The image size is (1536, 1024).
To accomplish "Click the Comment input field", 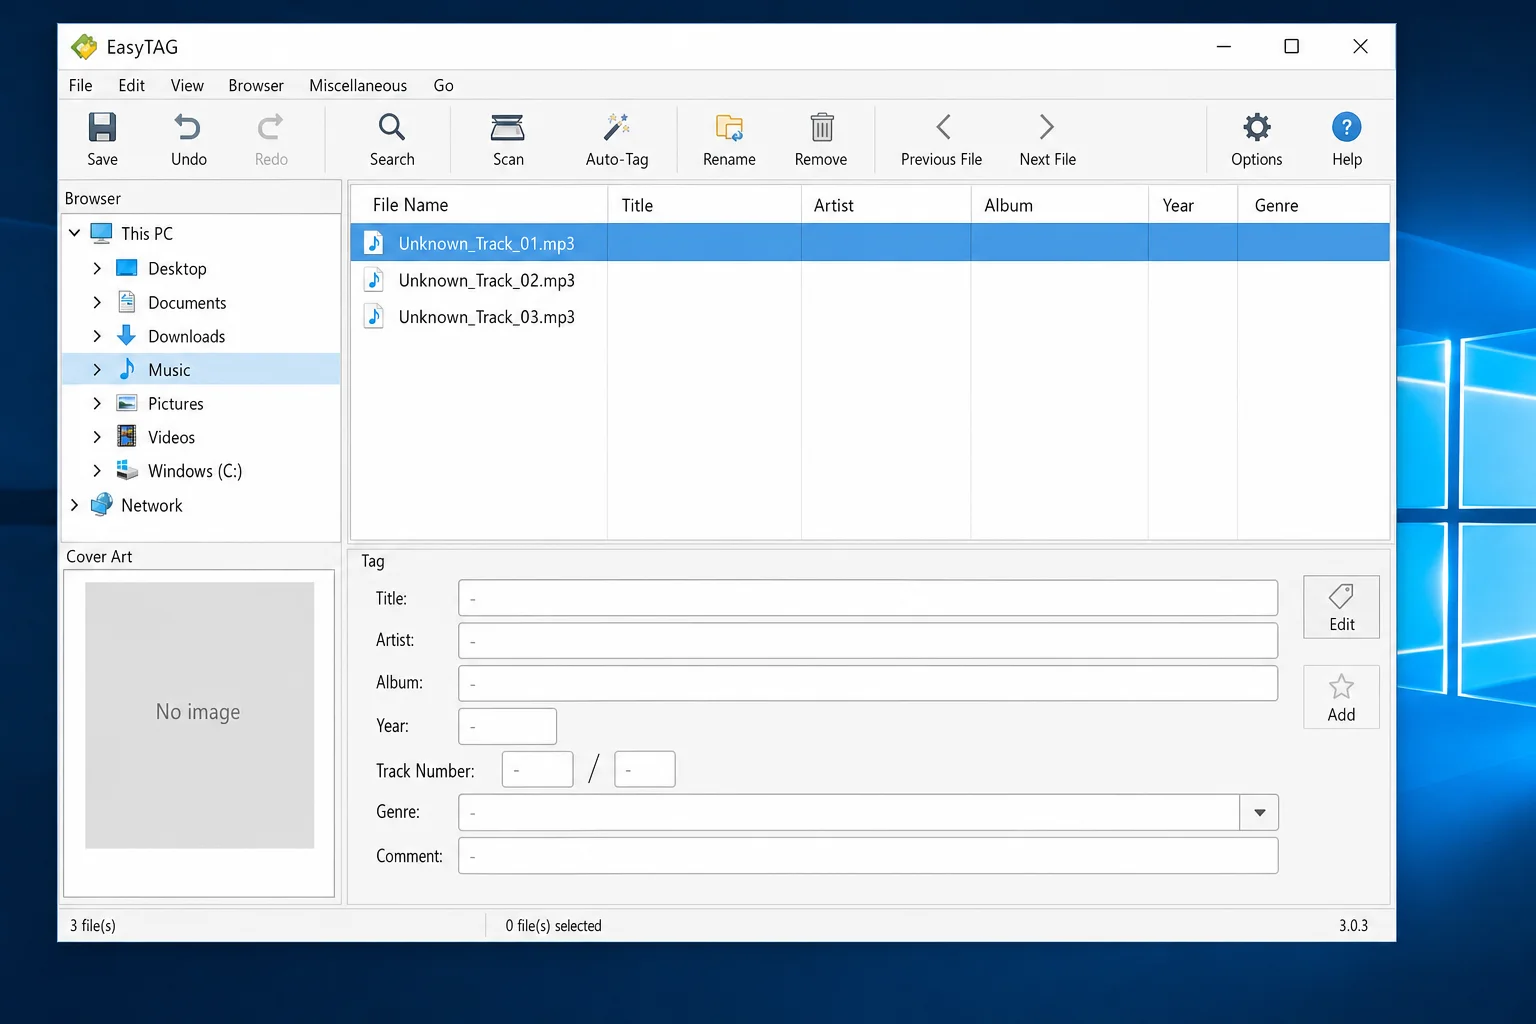I will [x=868, y=856].
